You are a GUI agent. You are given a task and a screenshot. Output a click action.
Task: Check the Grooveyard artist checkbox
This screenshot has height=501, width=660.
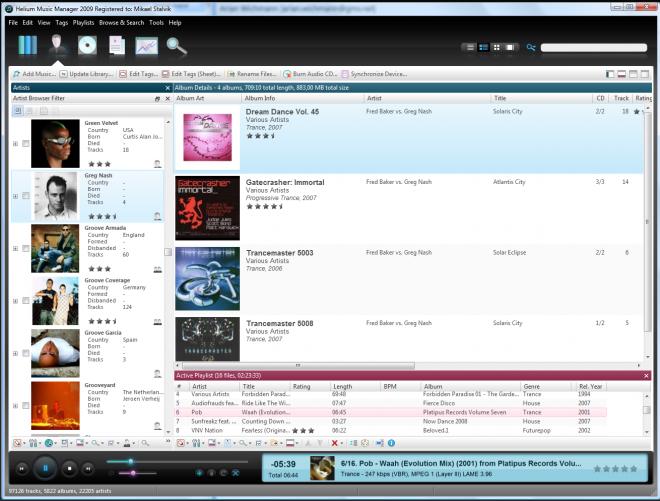click(26, 405)
